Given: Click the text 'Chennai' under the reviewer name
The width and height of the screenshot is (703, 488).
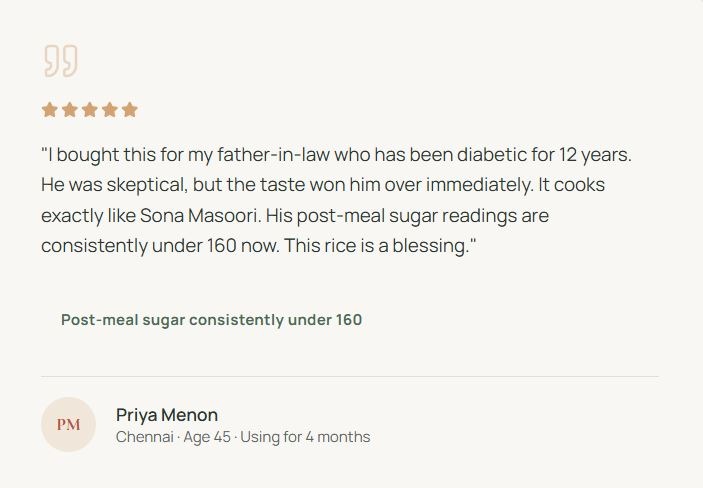Looking at the screenshot, I should 144,437.
